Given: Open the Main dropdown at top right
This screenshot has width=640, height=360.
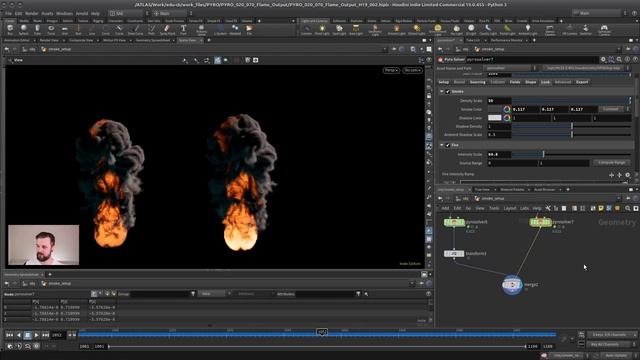Looking at the screenshot, I should tap(599, 13).
